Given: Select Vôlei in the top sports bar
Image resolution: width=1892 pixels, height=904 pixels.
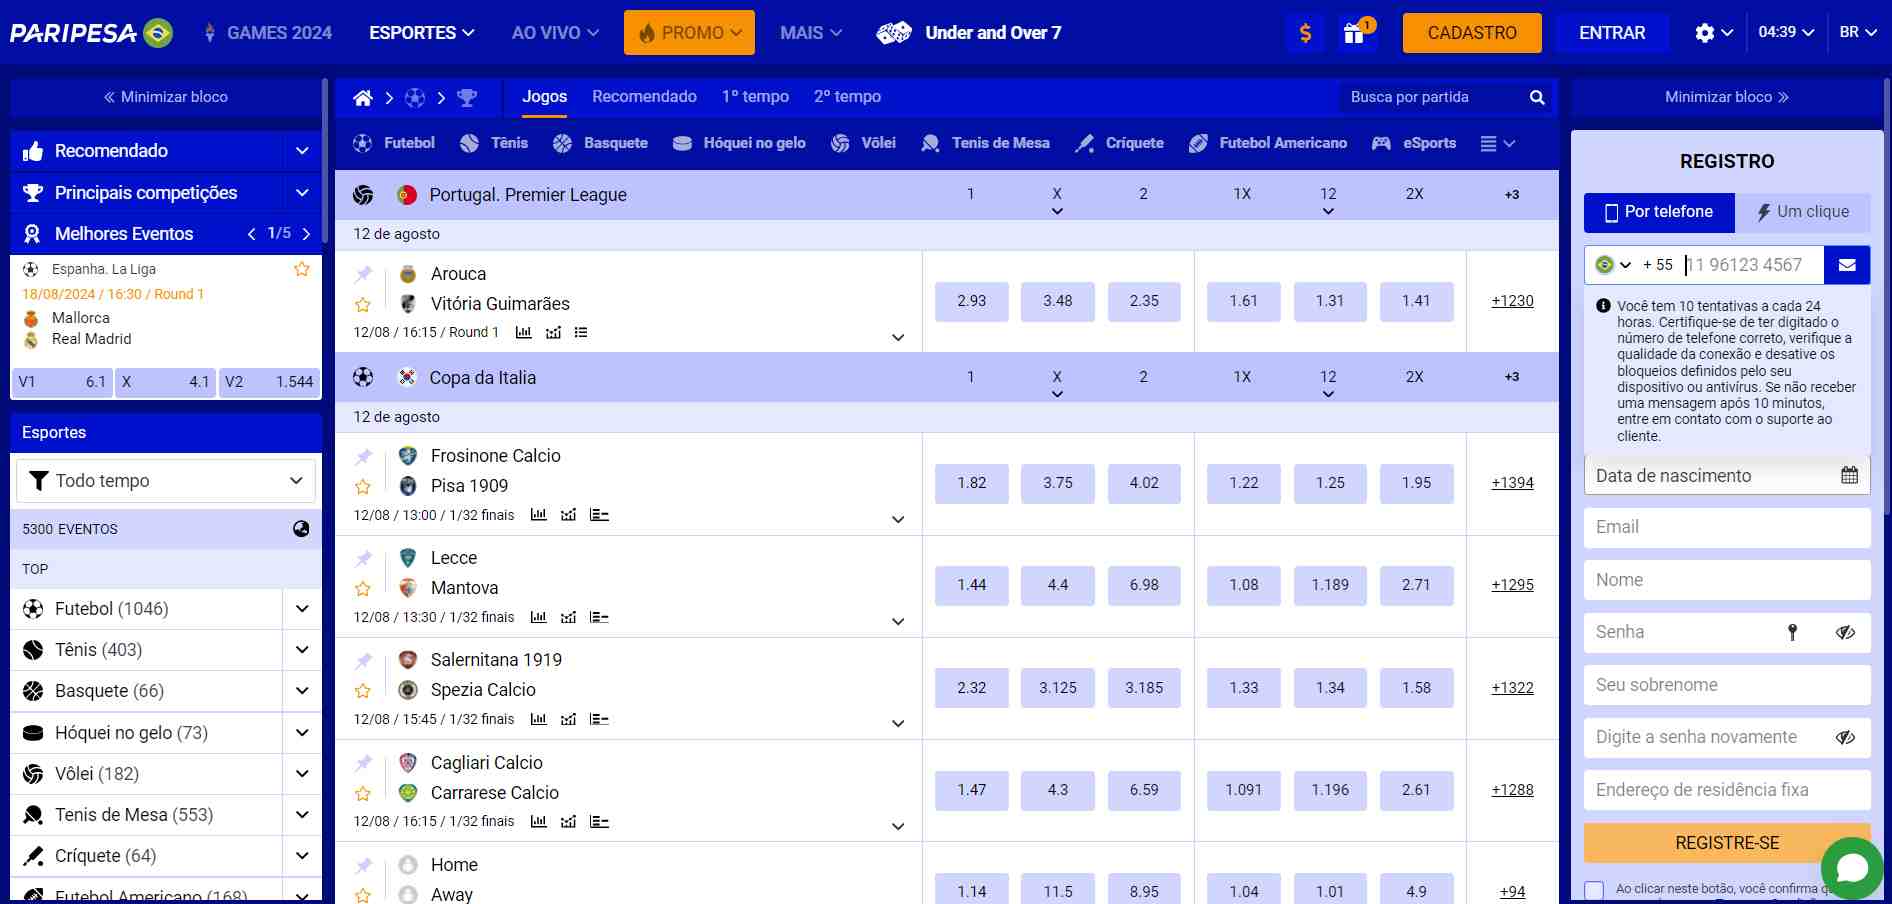Looking at the screenshot, I should pyautogui.click(x=863, y=143).
